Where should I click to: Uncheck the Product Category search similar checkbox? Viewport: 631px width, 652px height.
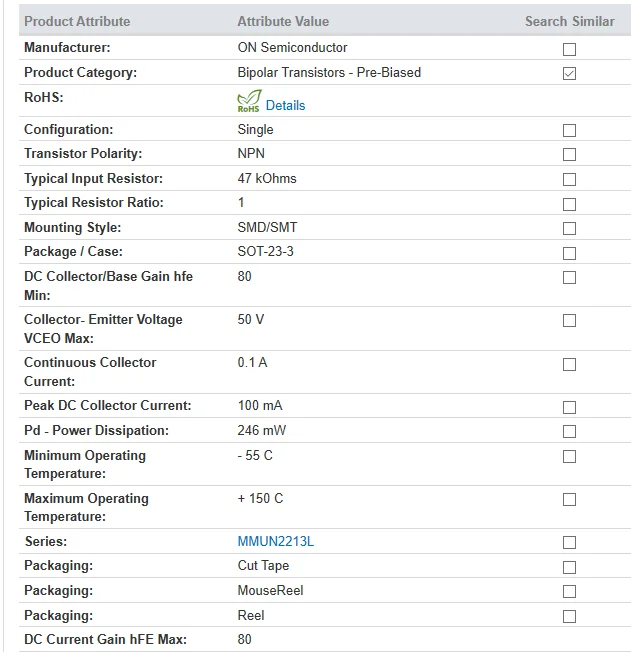tap(569, 73)
